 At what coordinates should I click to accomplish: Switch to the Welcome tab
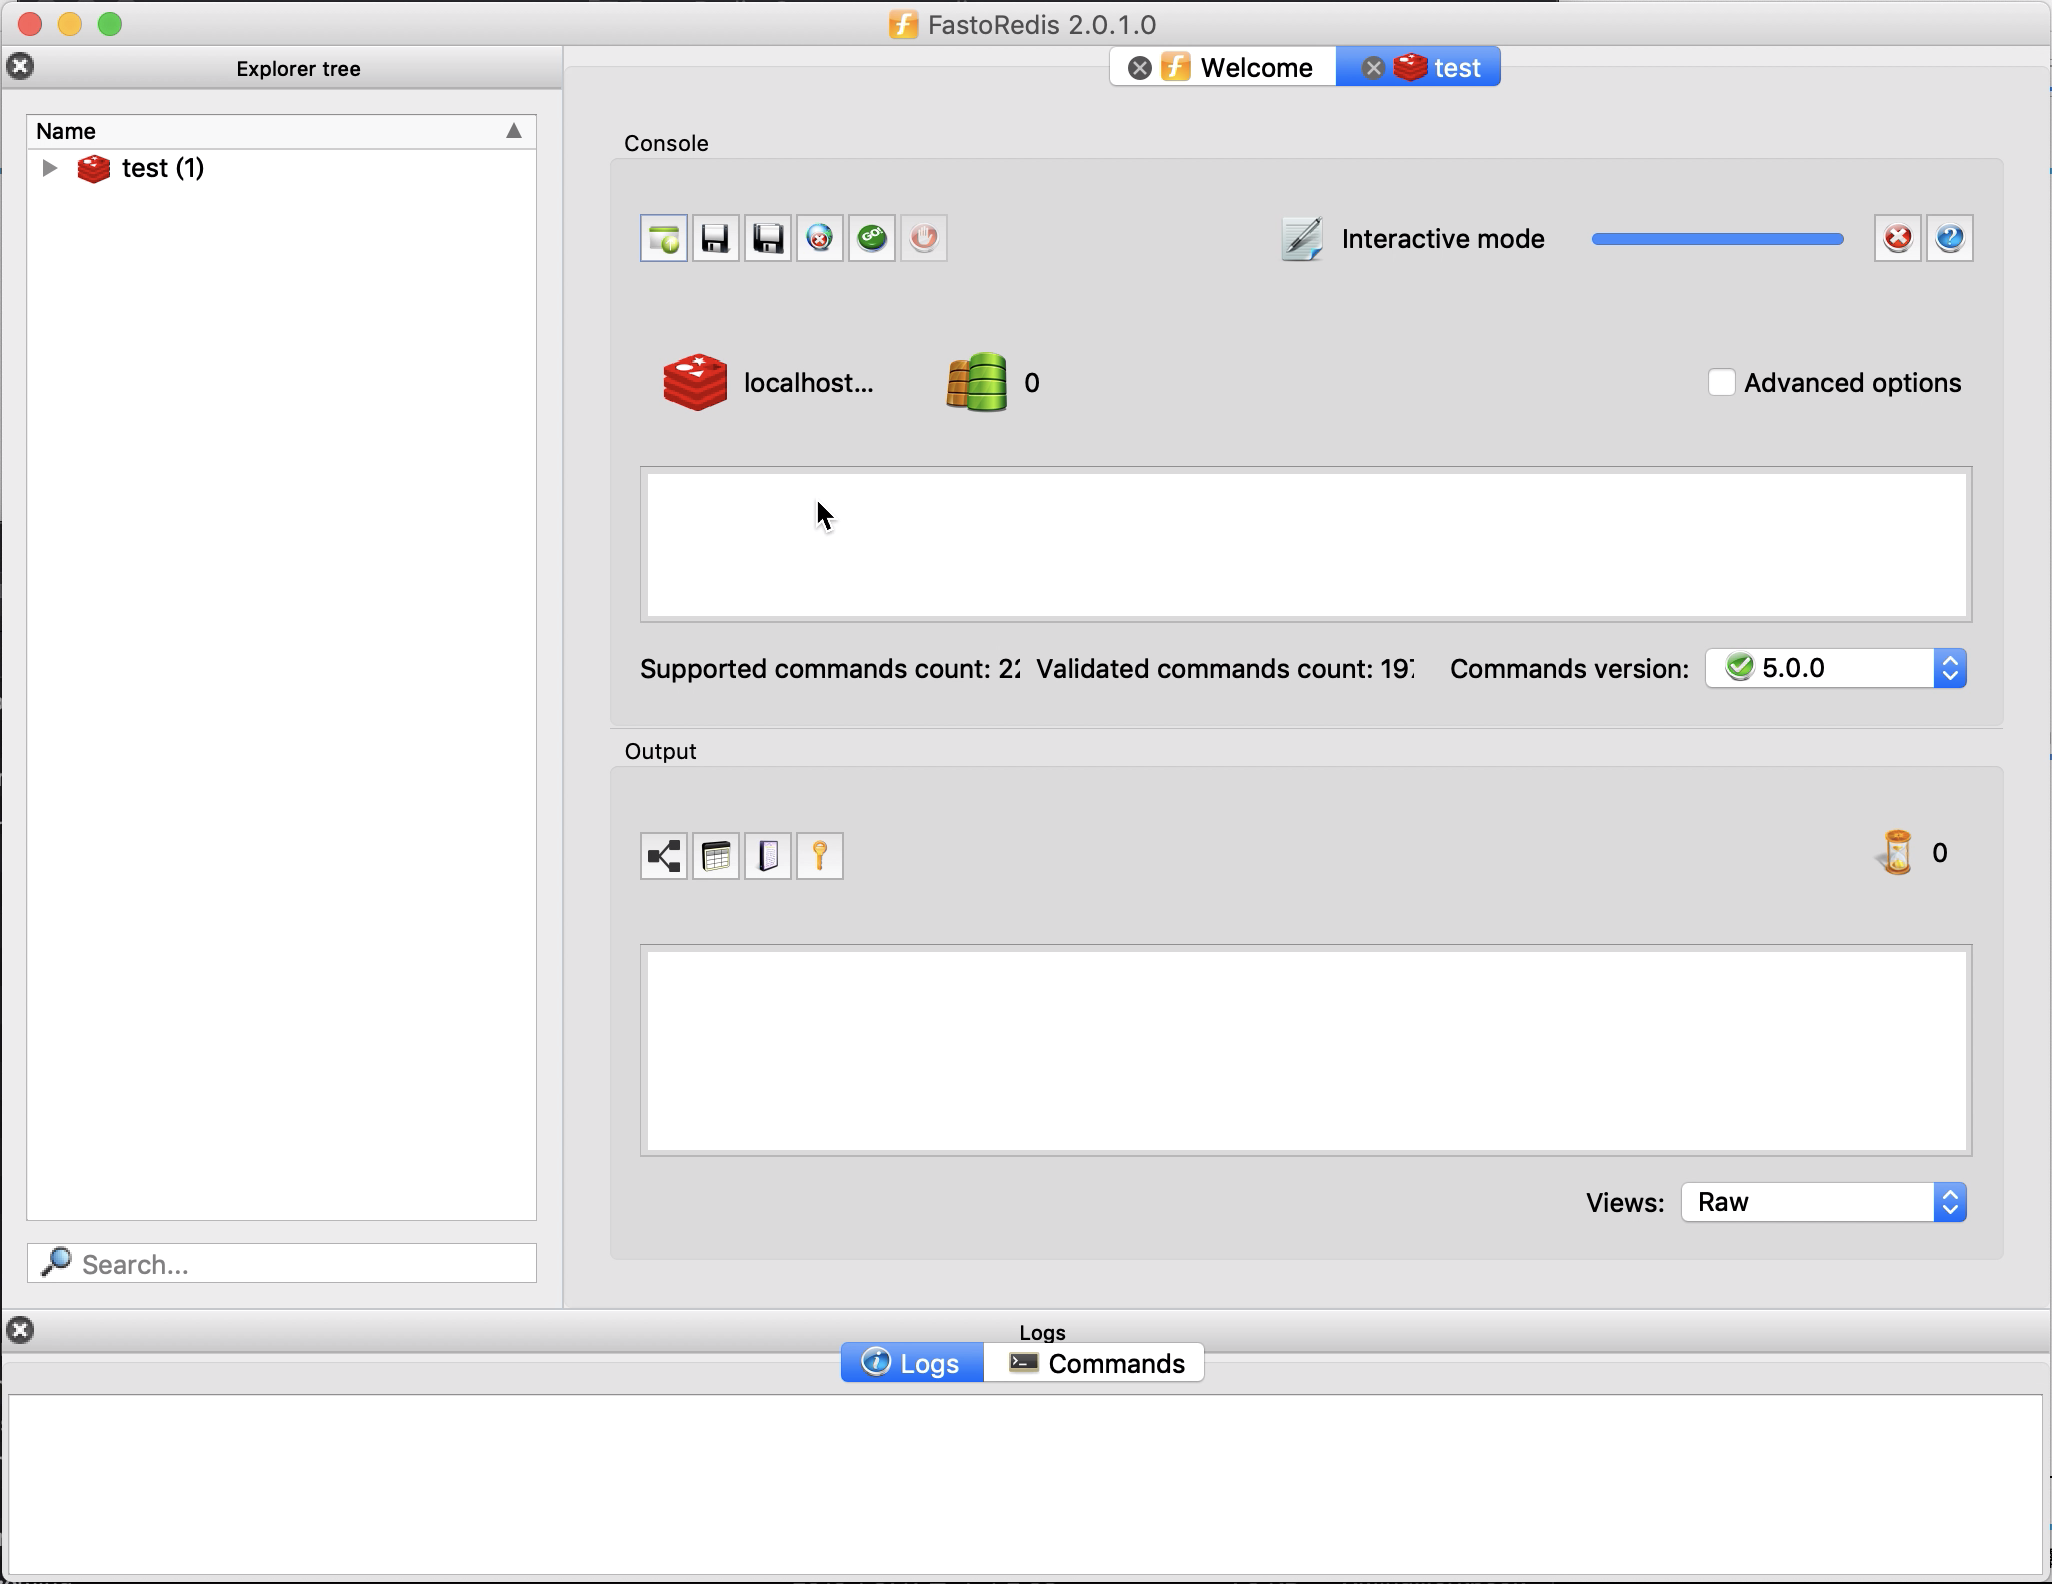click(1223, 67)
